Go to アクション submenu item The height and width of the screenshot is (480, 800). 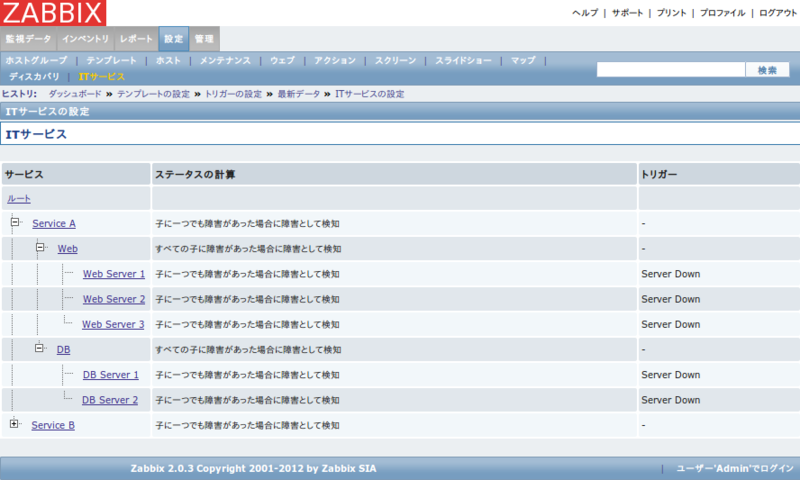tap(335, 60)
